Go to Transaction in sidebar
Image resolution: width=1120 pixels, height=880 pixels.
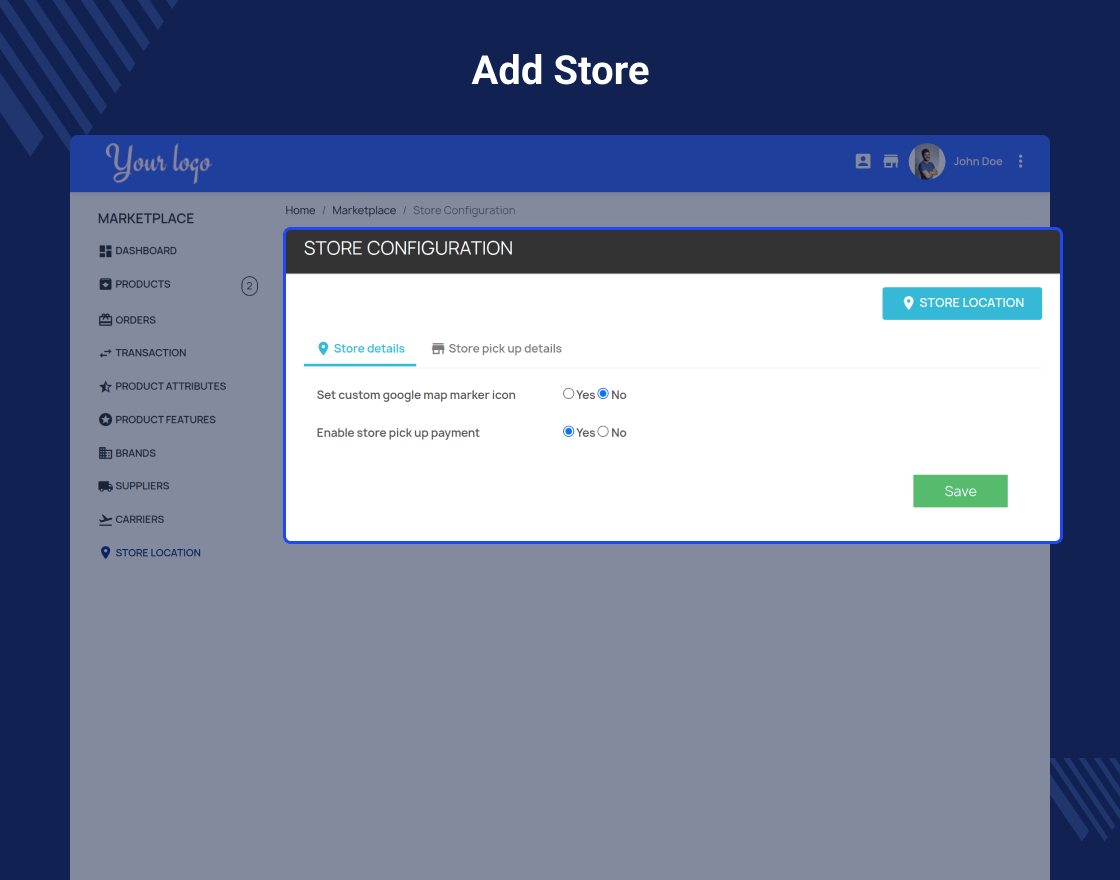tap(151, 353)
